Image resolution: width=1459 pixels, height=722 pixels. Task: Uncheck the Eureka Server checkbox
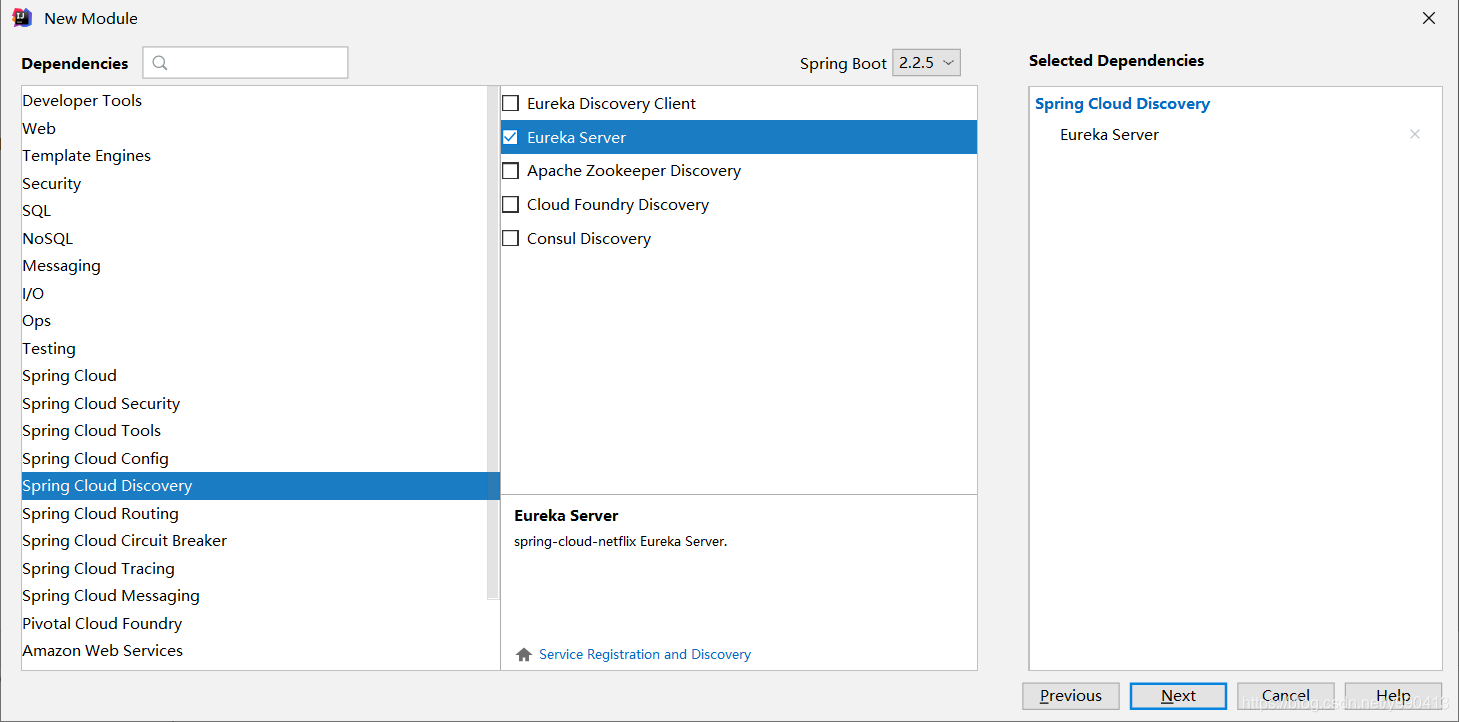(x=511, y=137)
